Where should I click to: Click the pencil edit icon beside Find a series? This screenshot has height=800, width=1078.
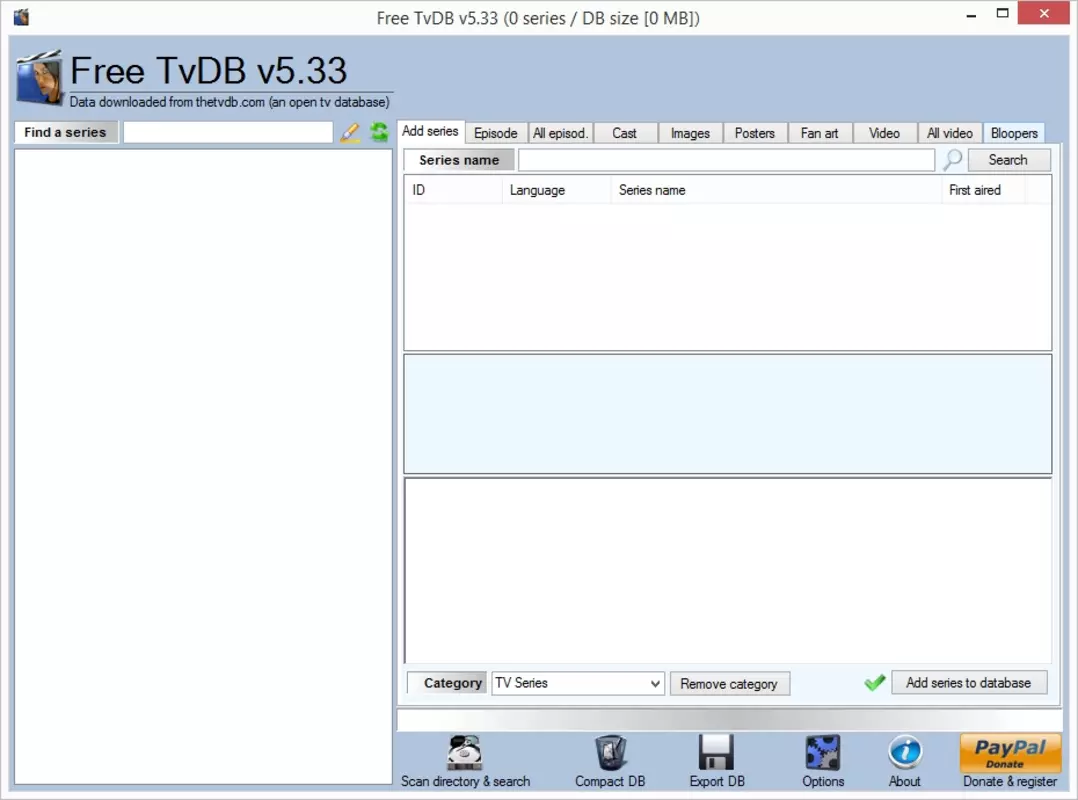[x=350, y=132]
